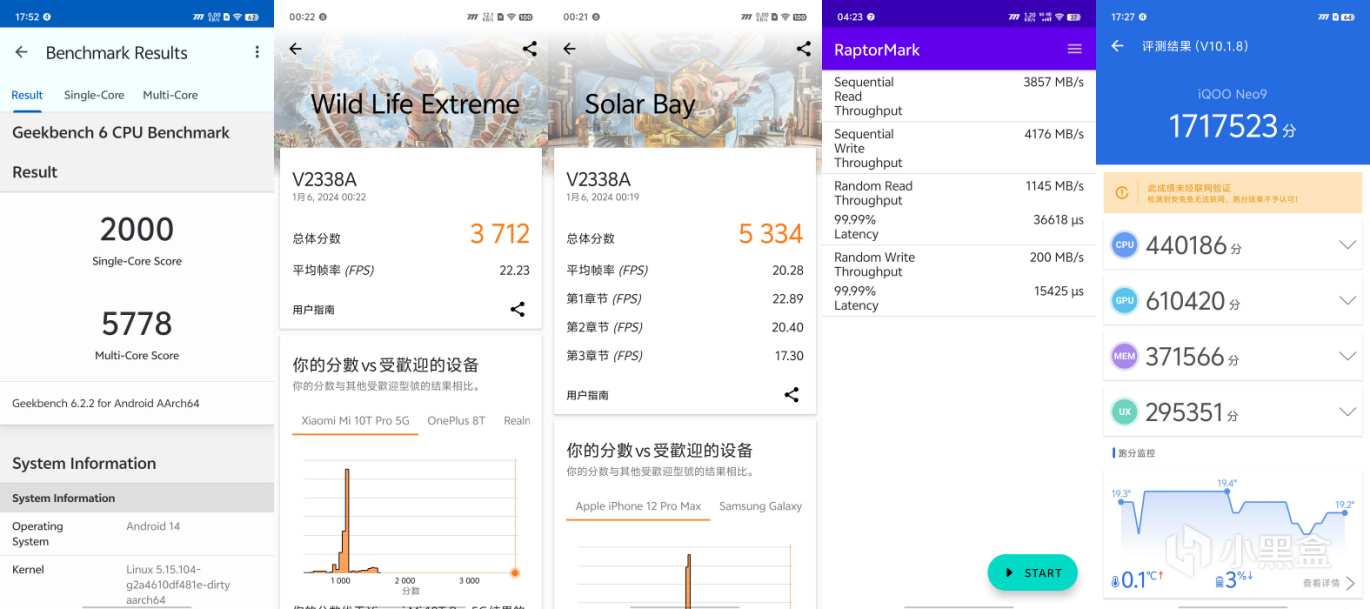This screenshot has width=1370, height=609.
Task: Tap the RaptorMark START button
Action: click(1032, 573)
